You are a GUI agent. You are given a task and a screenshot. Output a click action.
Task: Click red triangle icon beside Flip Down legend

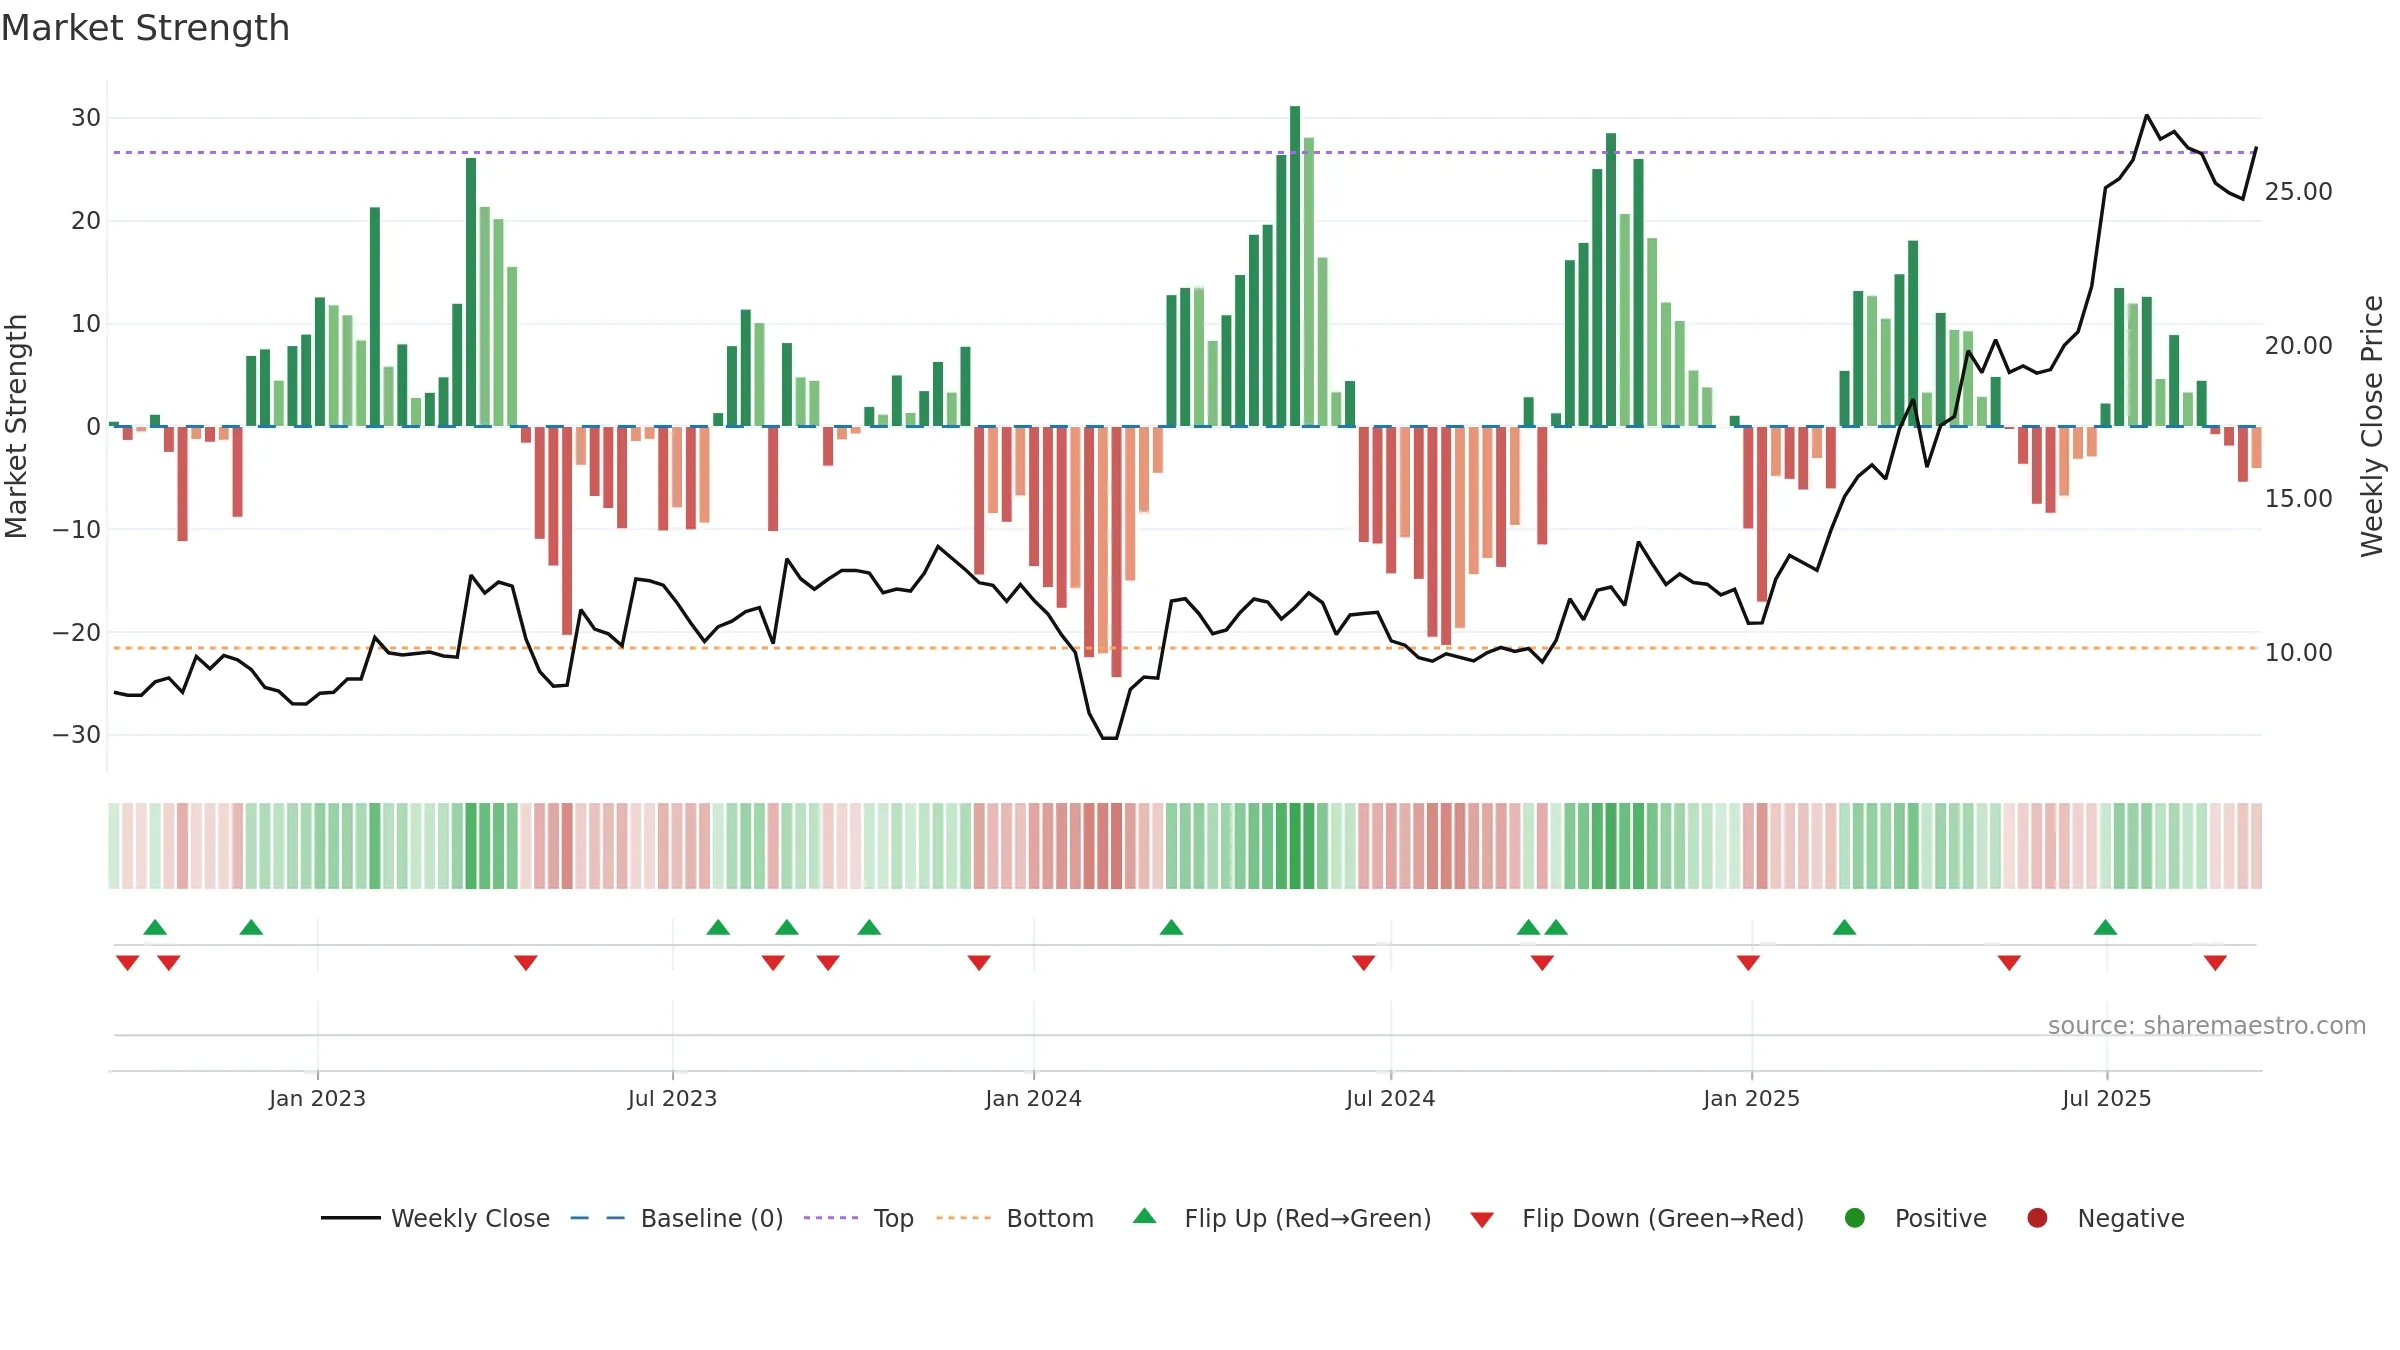pos(1482,1220)
